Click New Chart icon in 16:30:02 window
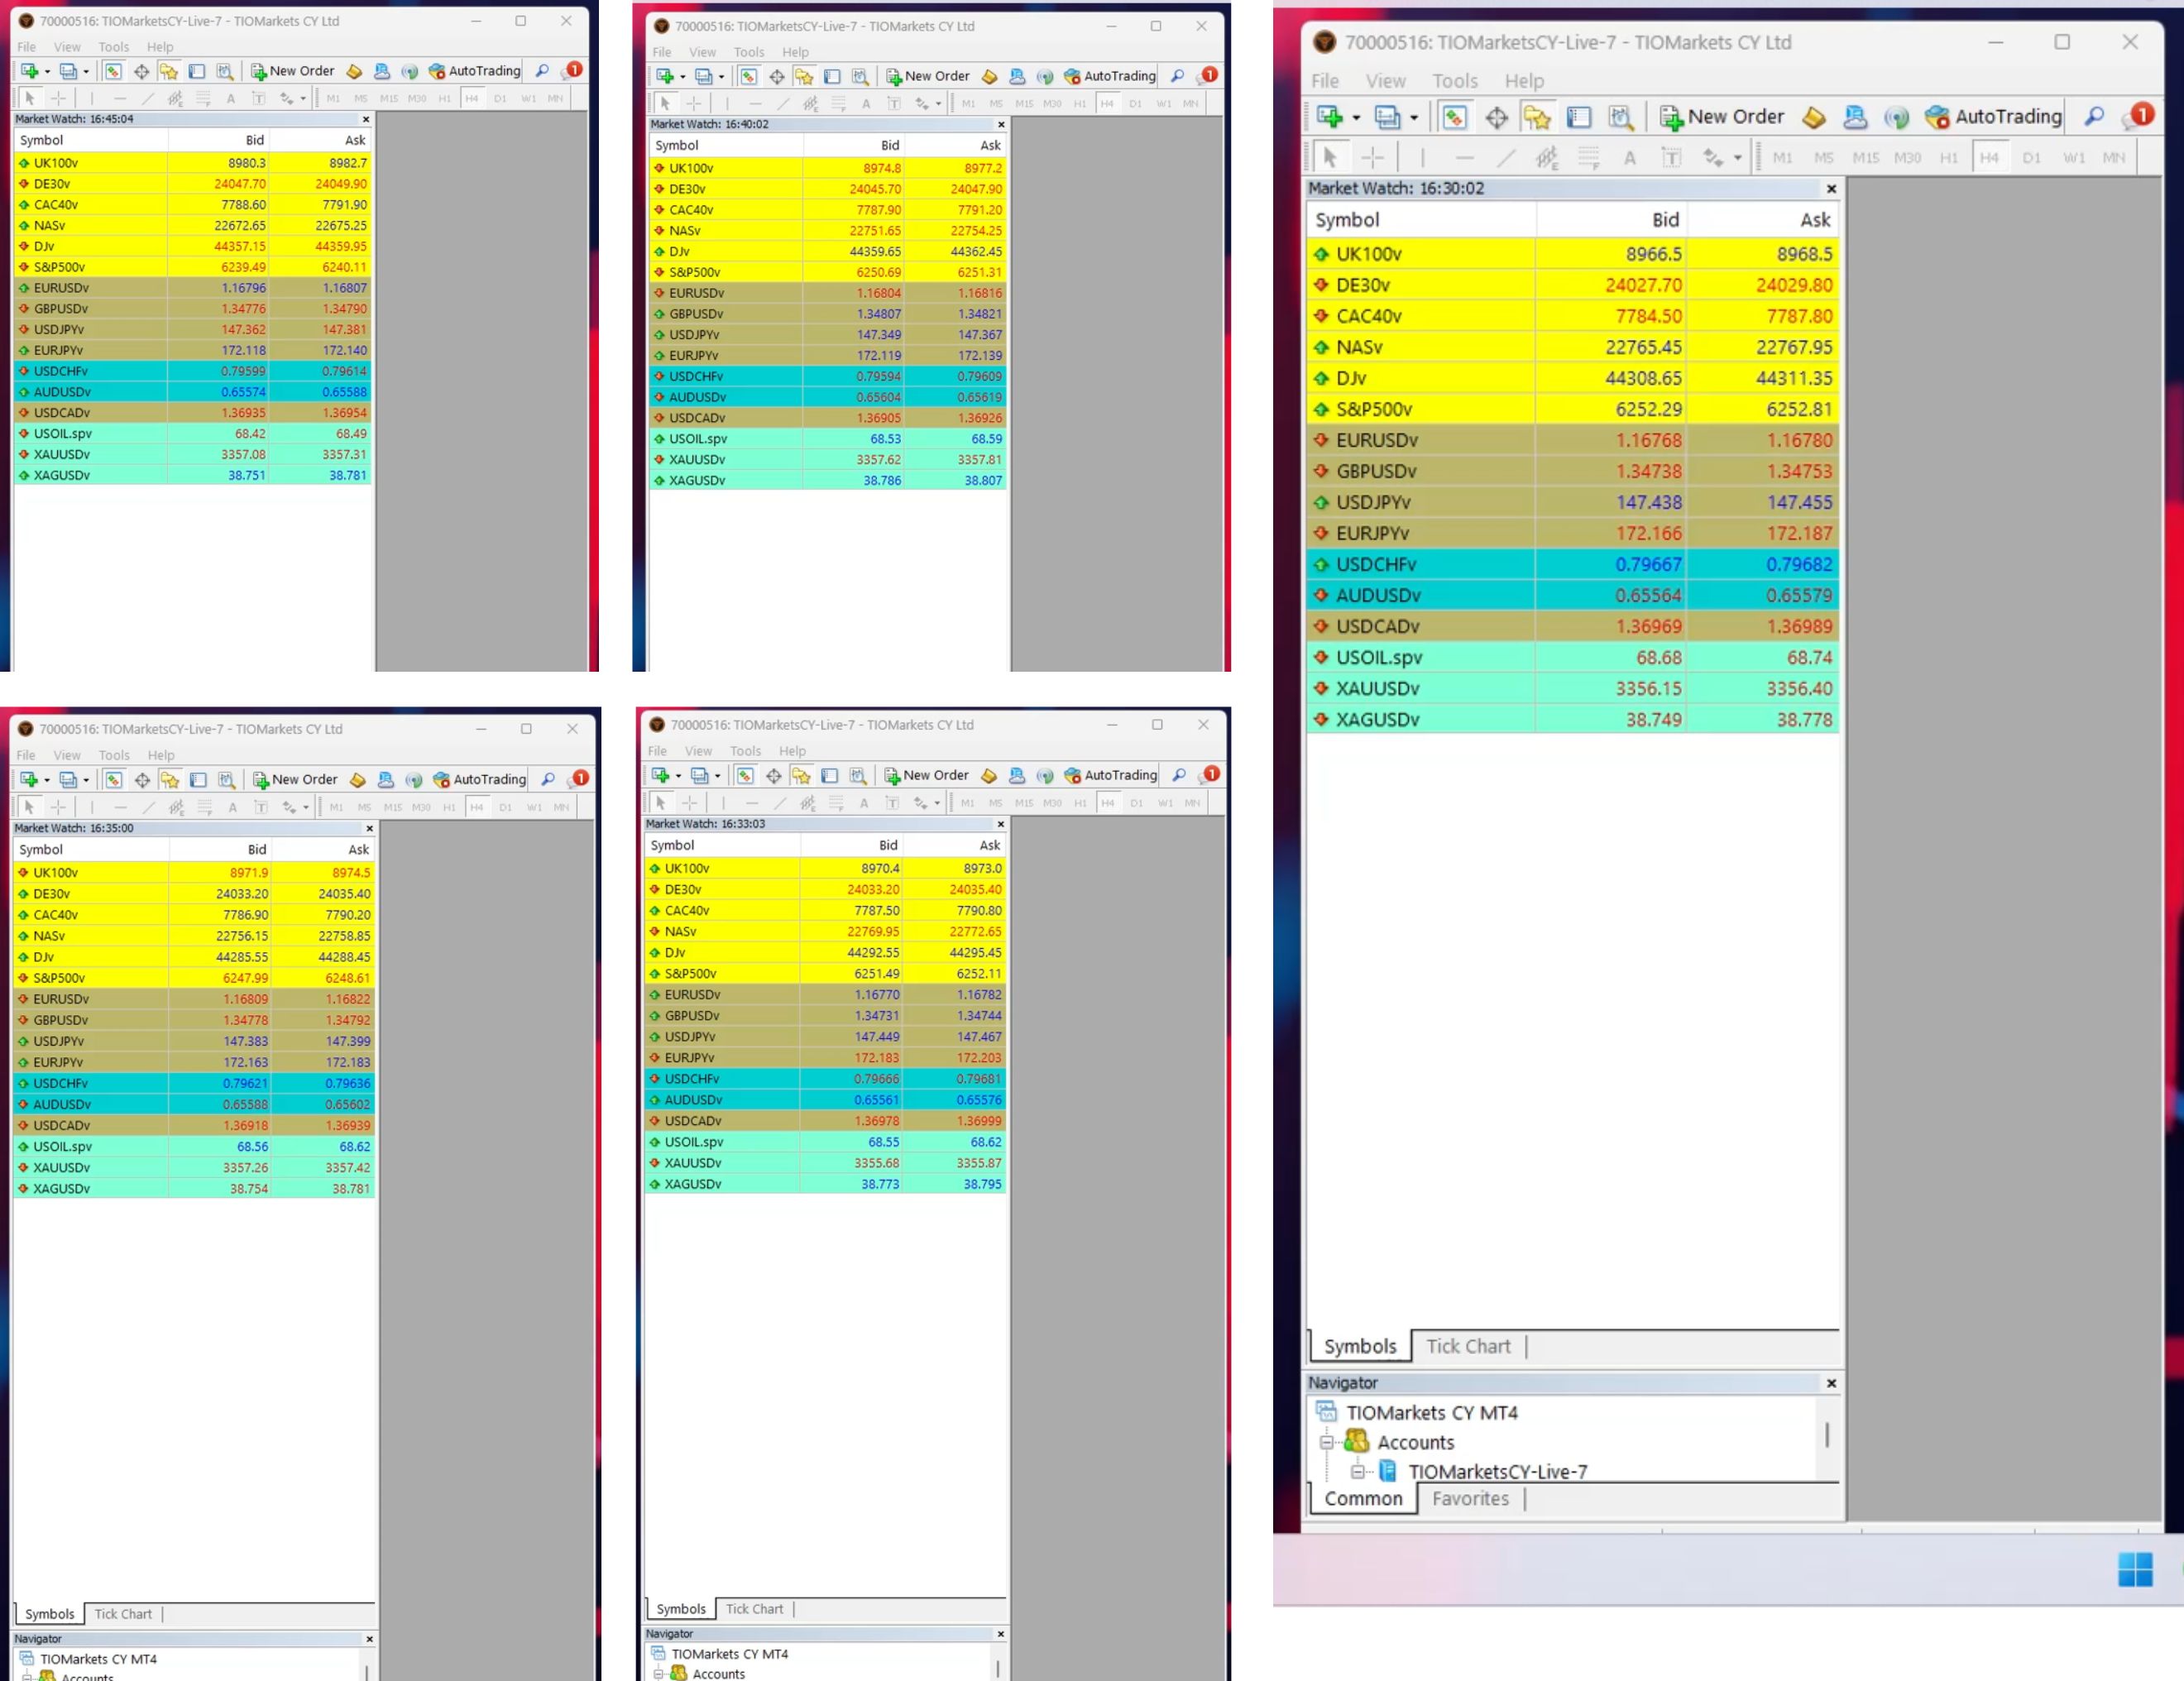Image resolution: width=2184 pixels, height=1681 pixels. 1329,117
